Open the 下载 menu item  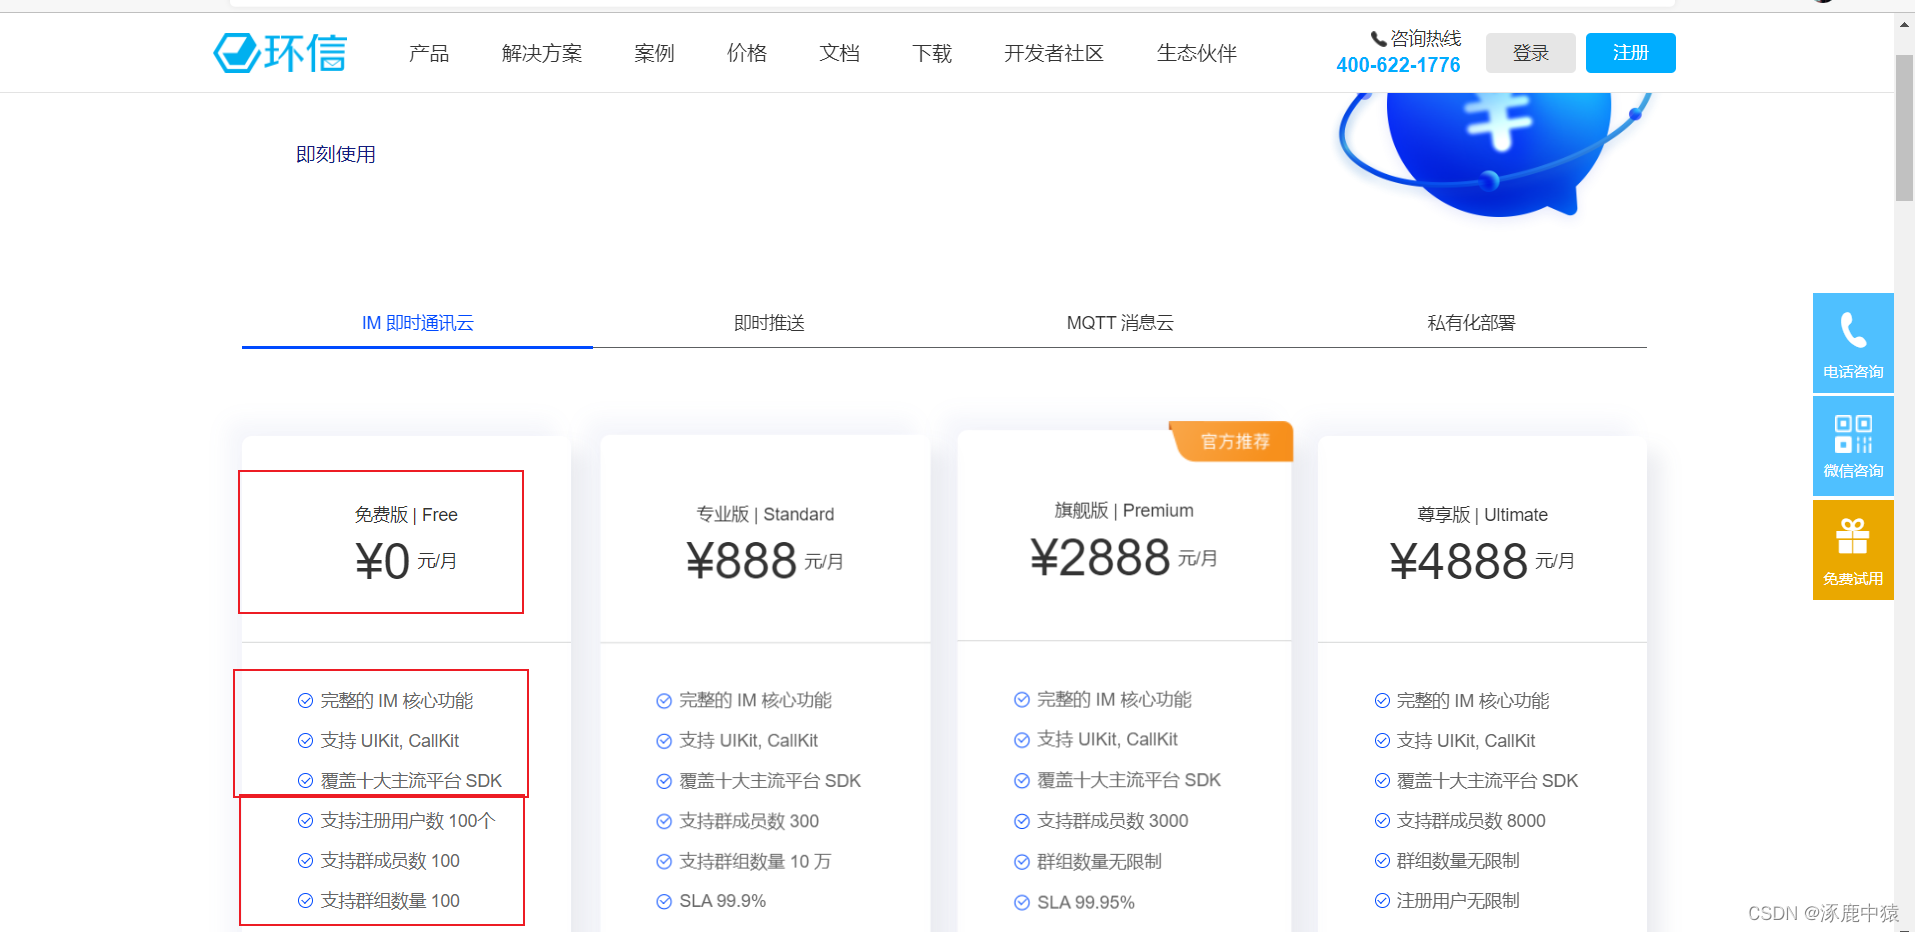[x=932, y=53]
